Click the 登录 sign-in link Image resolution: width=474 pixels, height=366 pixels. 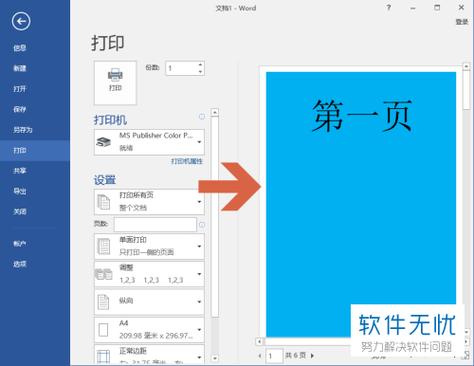[462, 22]
